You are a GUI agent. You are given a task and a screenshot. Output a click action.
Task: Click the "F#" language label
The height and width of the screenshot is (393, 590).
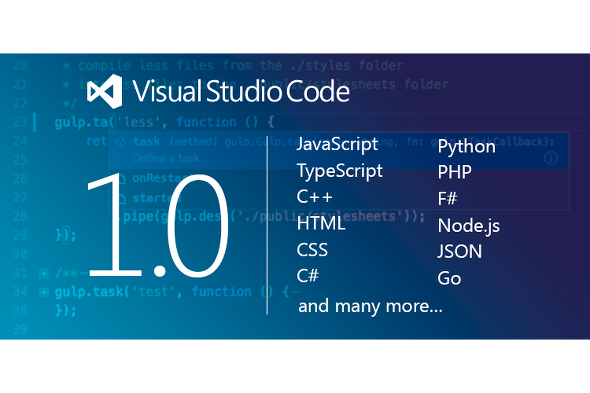pos(447,199)
